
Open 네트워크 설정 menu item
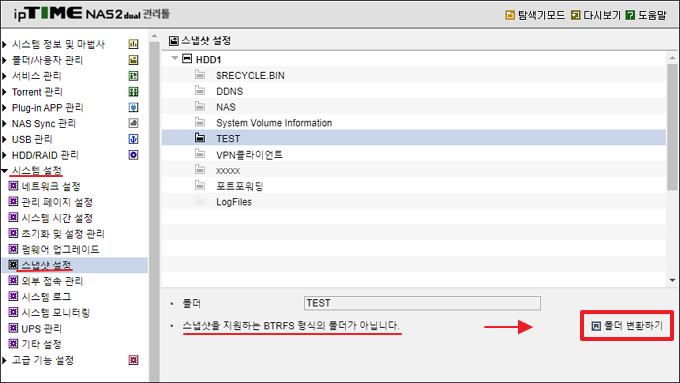tap(51, 187)
